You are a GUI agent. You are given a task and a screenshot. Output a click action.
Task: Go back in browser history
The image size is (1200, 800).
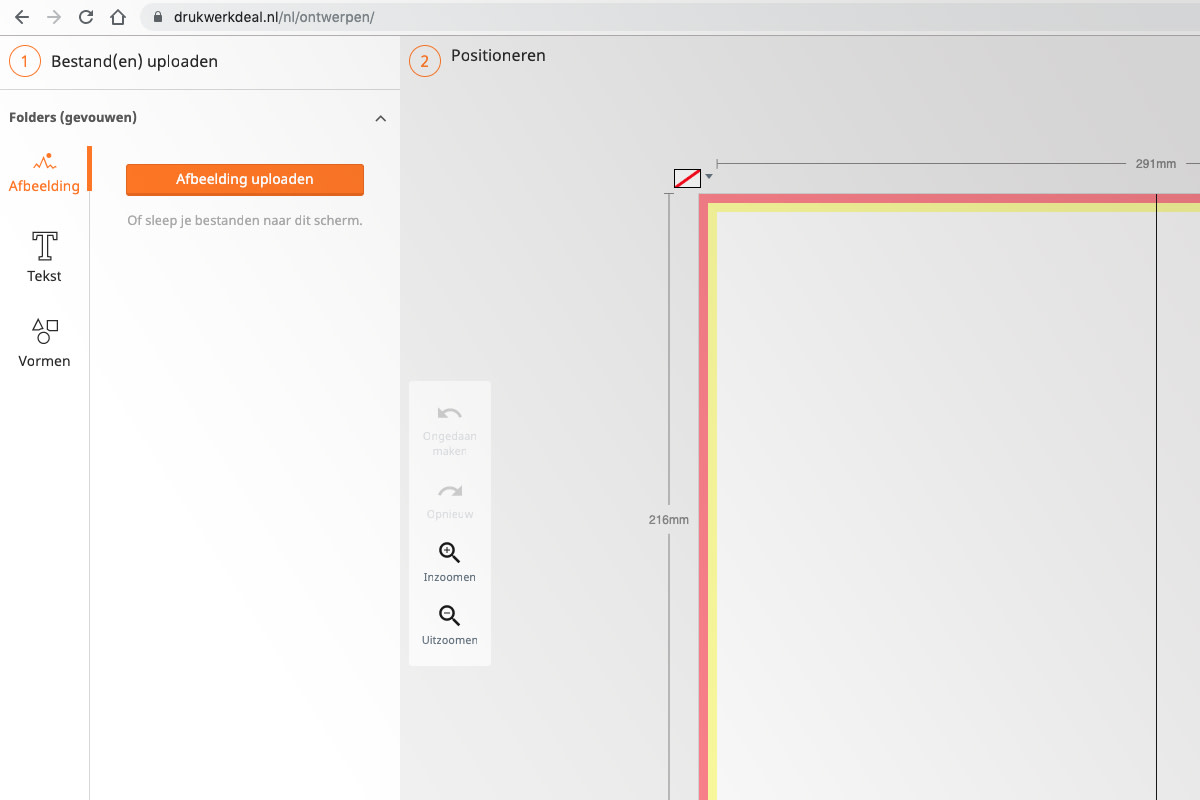[22, 17]
